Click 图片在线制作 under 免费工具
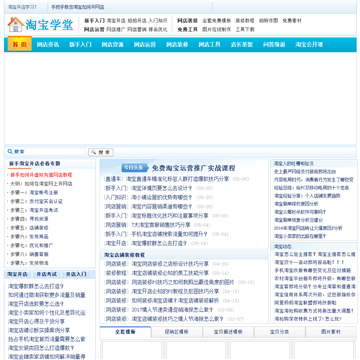 click(x=216, y=29)
